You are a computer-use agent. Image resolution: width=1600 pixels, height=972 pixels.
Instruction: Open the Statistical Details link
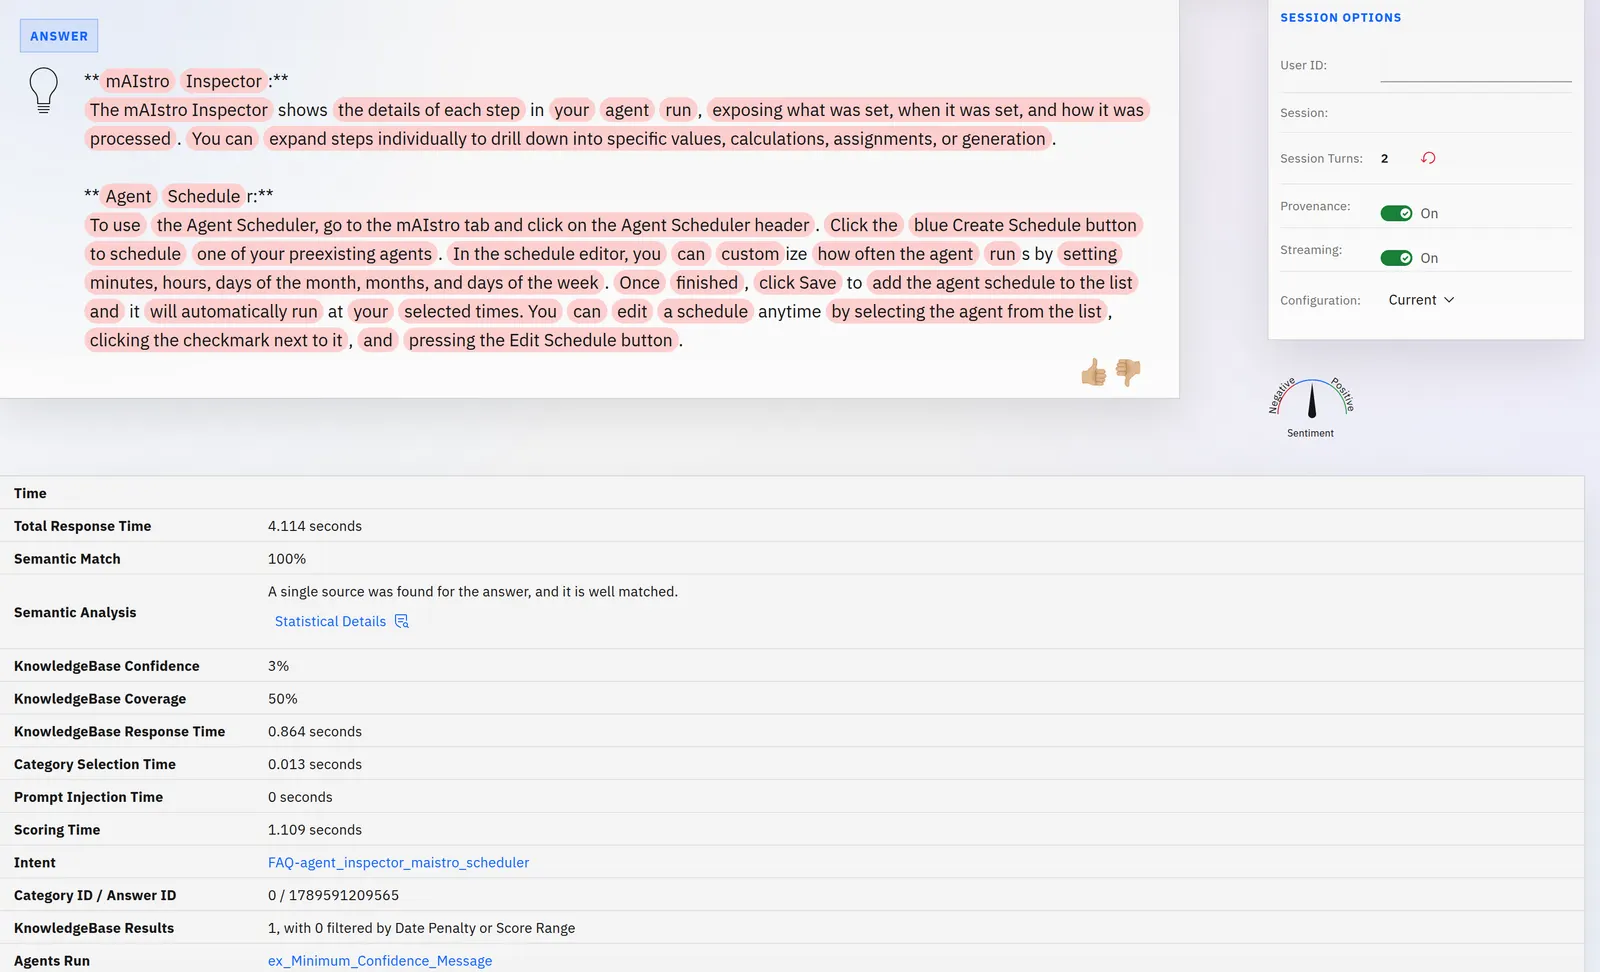(x=330, y=621)
